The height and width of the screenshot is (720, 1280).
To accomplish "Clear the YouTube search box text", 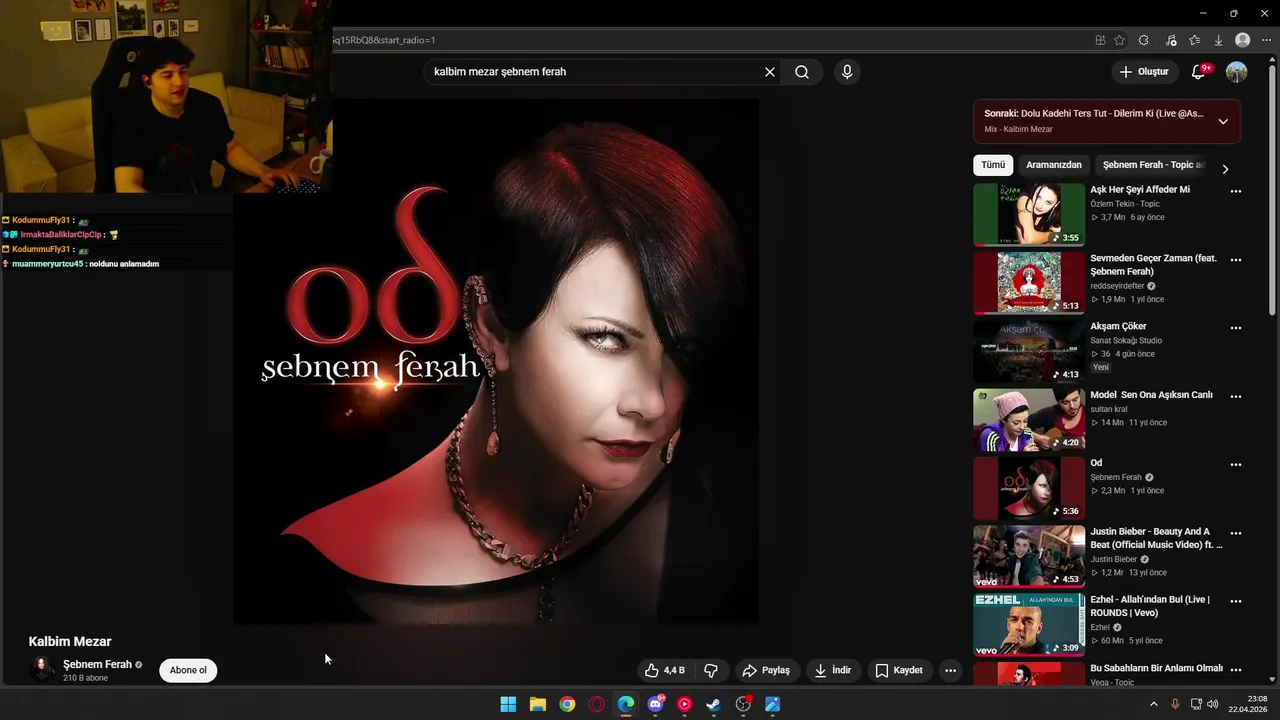I will coord(770,72).
